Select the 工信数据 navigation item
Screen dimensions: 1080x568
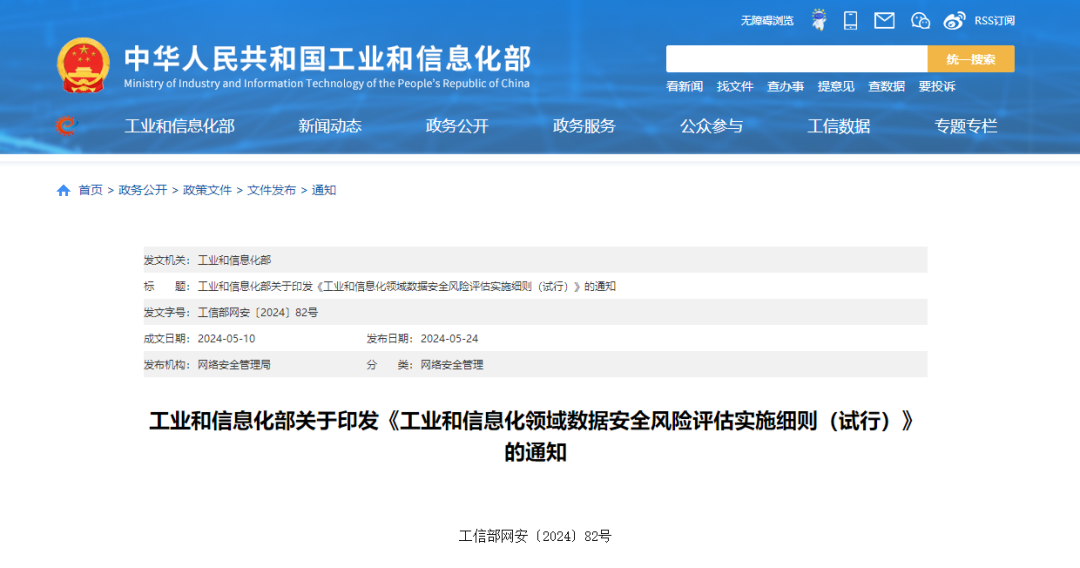pos(838,126)
